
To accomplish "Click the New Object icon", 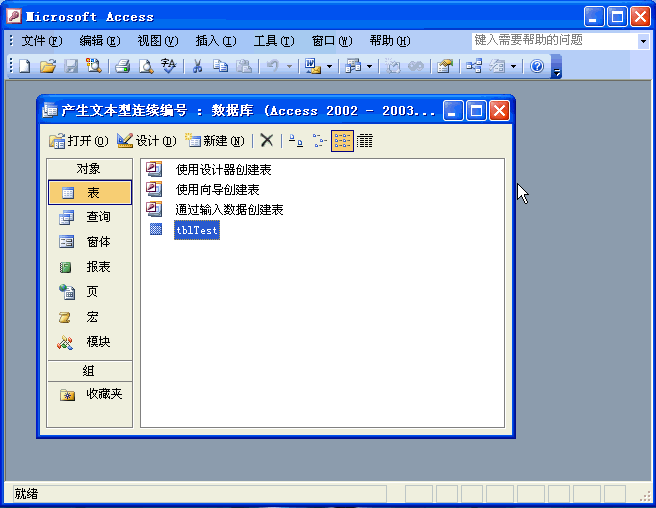I will [x=497, y=66].
